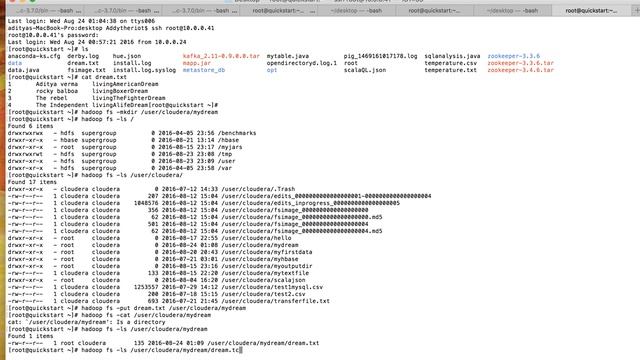
Task: Select the /user/cloudera/myhbase path
Action: (x=260, y=259)
